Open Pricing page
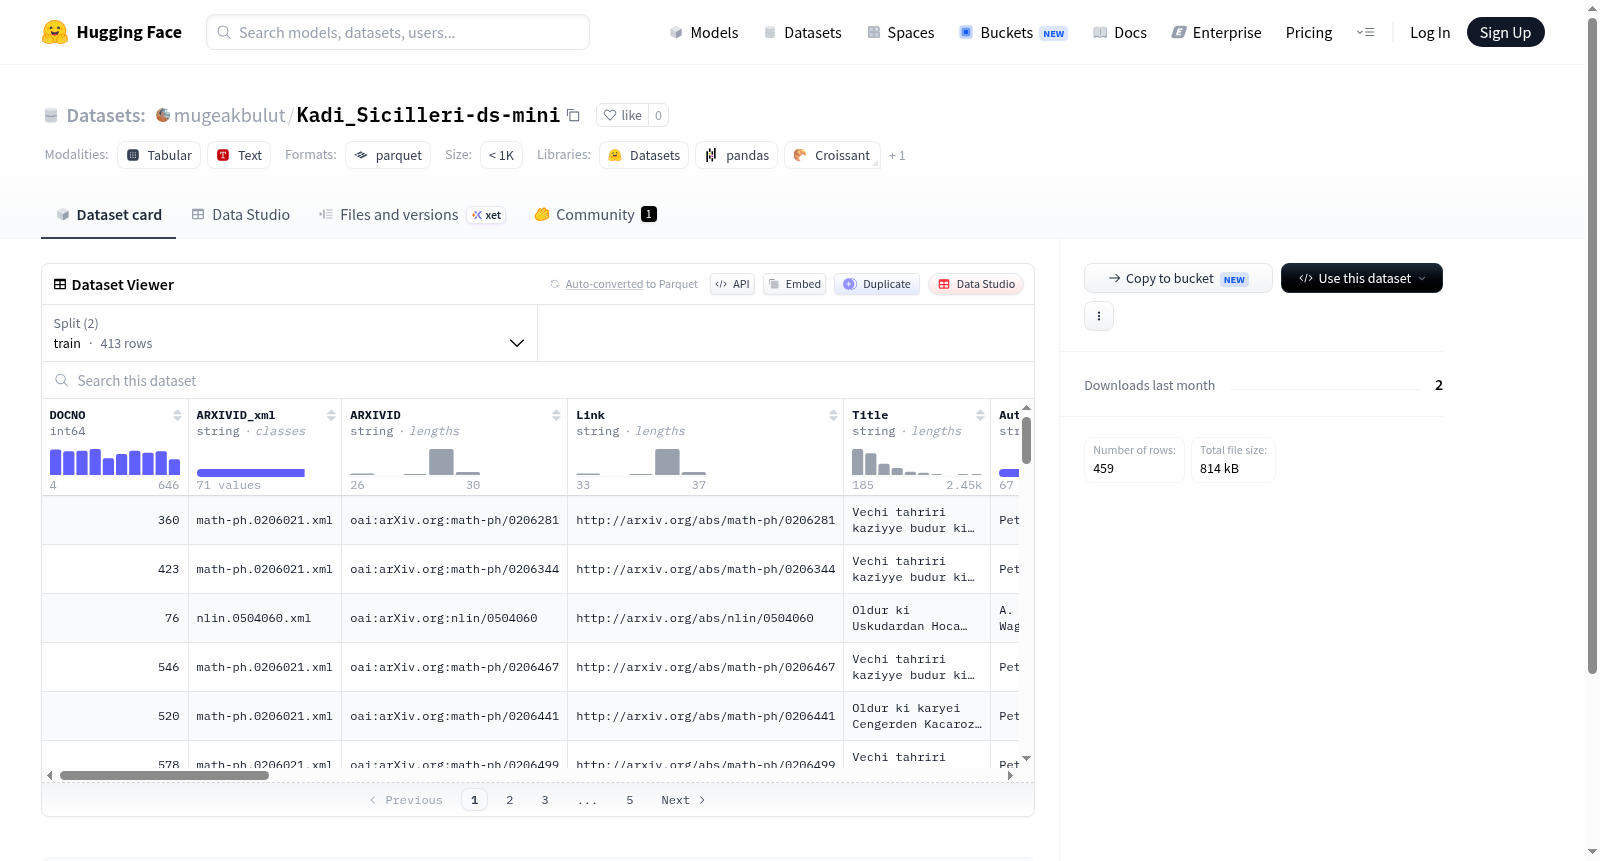Viewport: 1600px width, 861px height. click(x=1309, y=32)
